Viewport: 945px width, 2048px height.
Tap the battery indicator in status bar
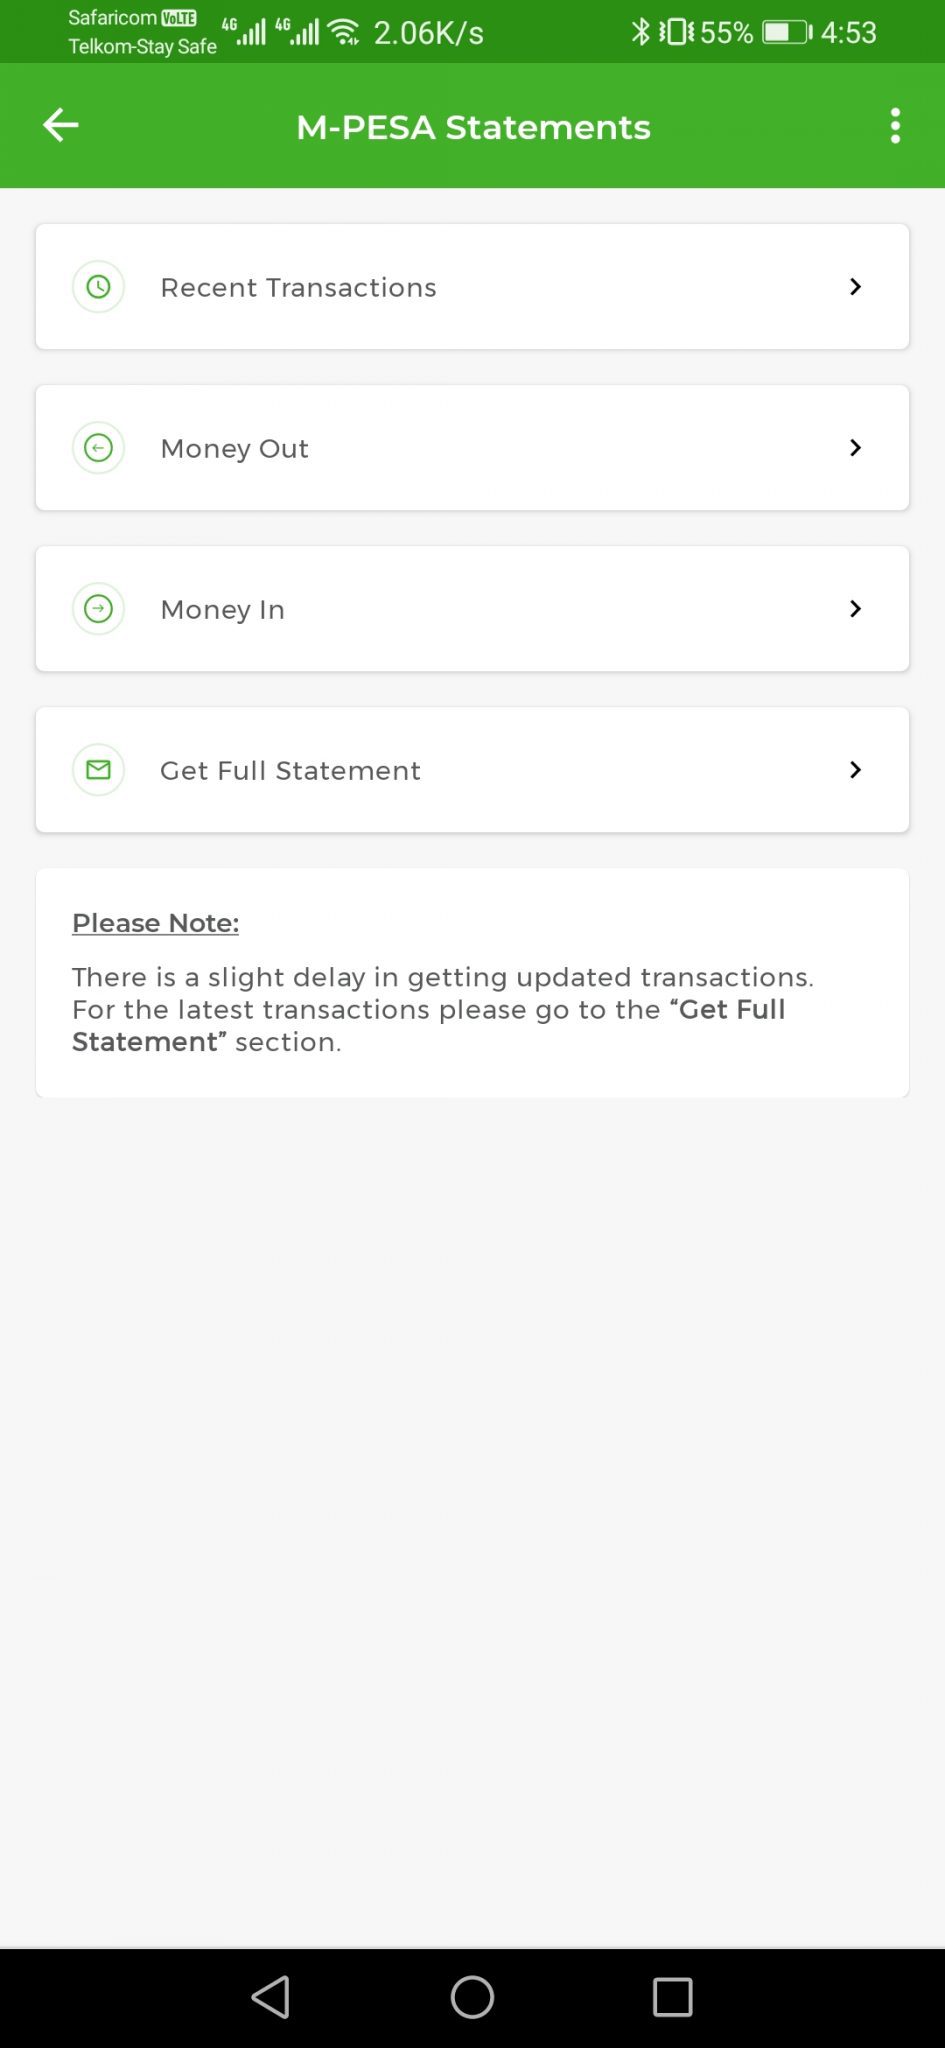(x=787, y=33)
